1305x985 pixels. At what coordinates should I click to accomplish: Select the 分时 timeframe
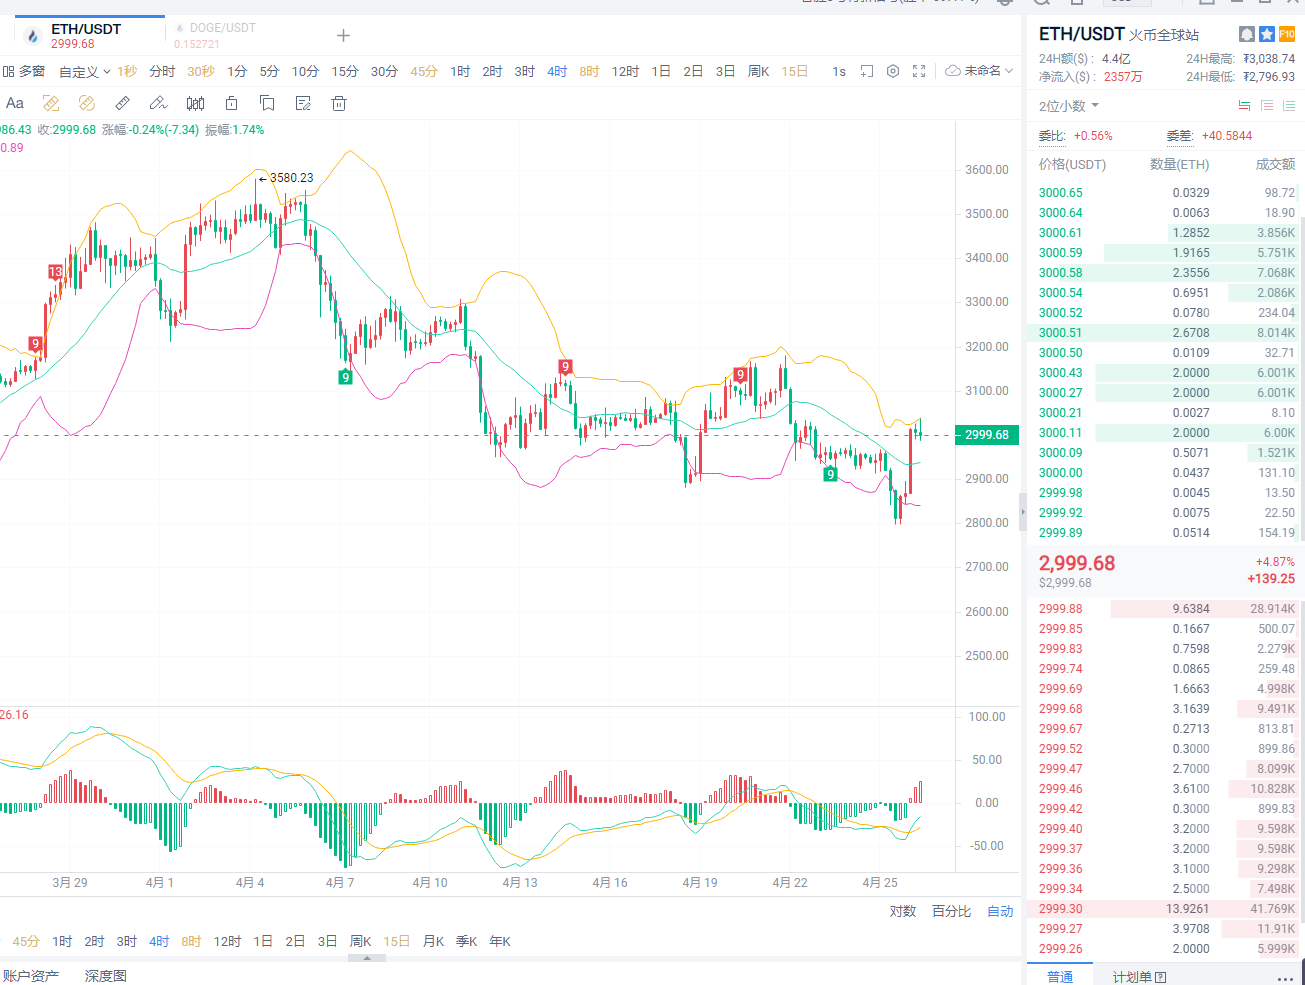point(162,71)
